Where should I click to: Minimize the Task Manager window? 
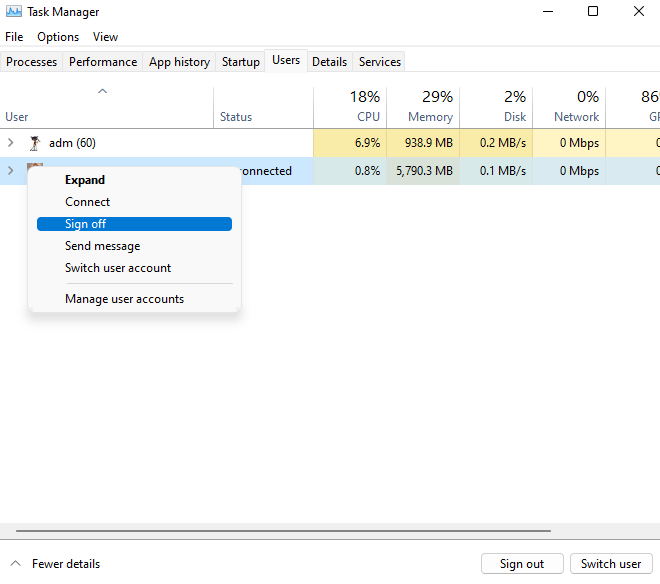coord(548,11)
